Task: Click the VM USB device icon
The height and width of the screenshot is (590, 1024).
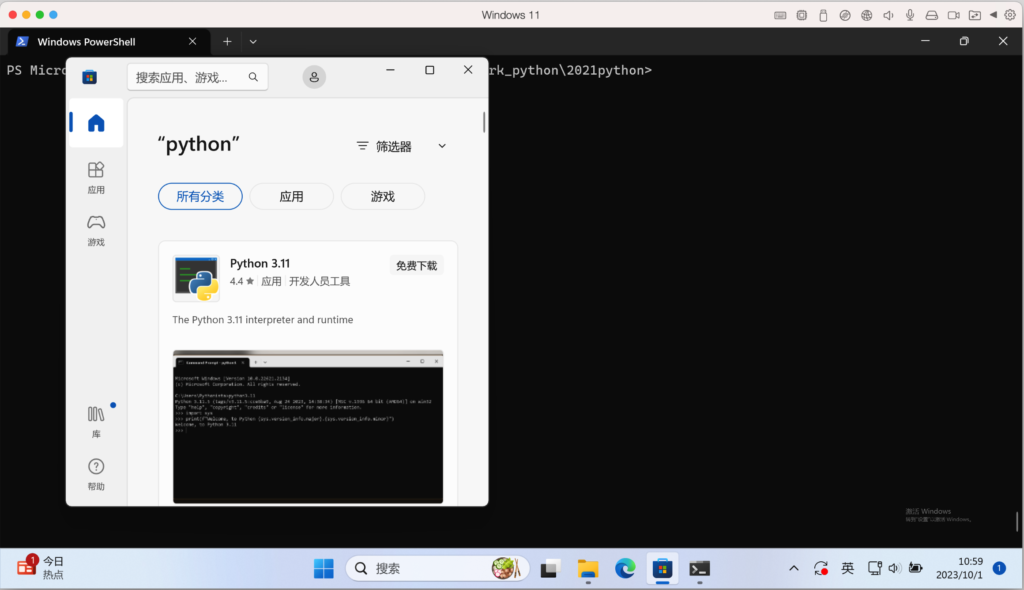Action: click(824, 15)
